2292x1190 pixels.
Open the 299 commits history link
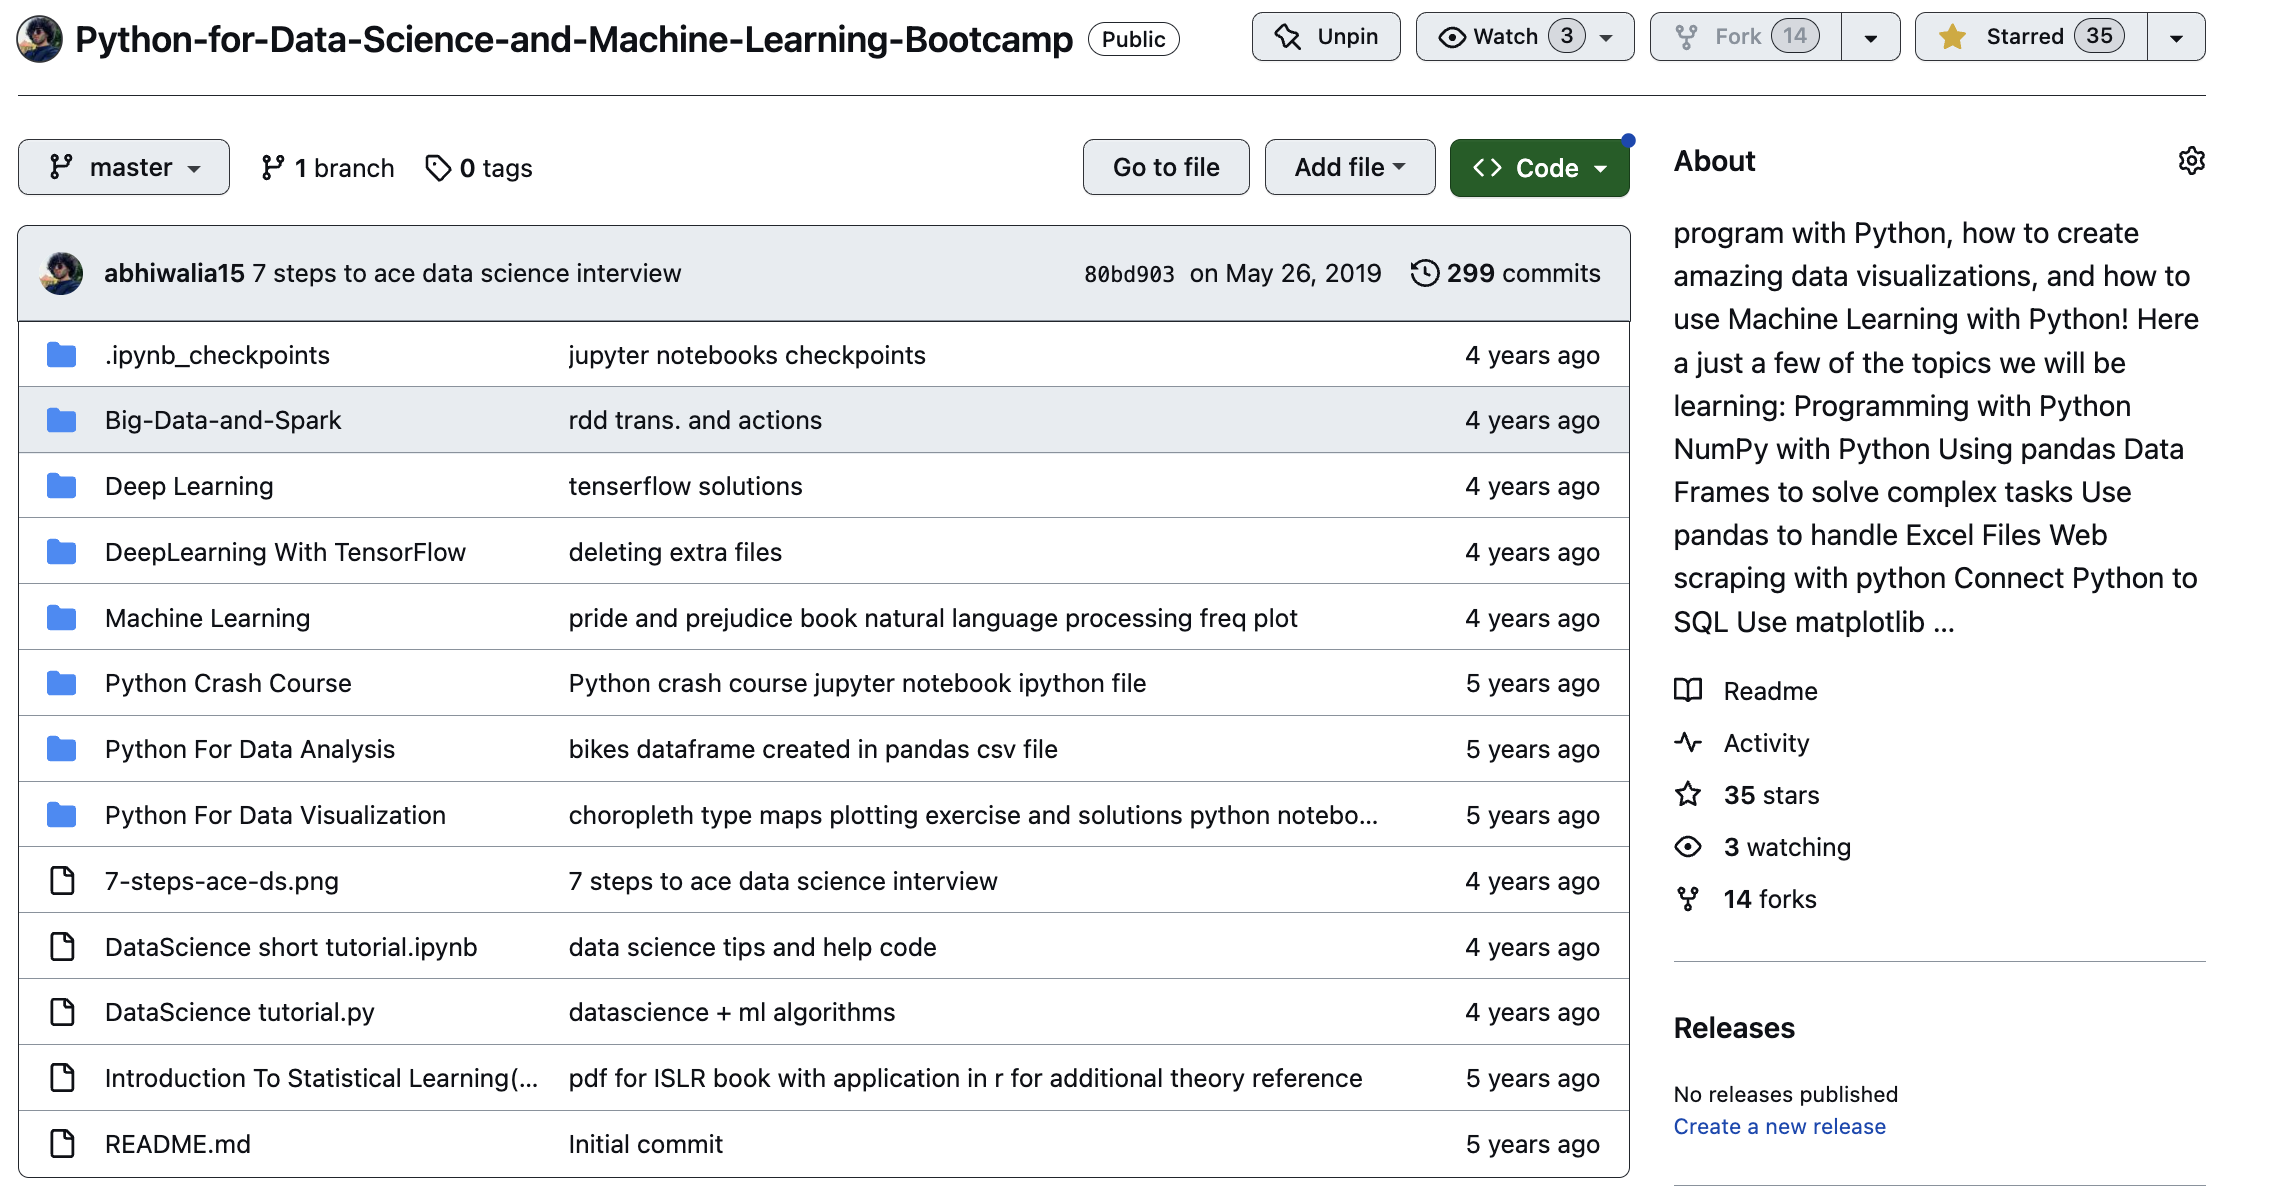(x=1506, y=273)
